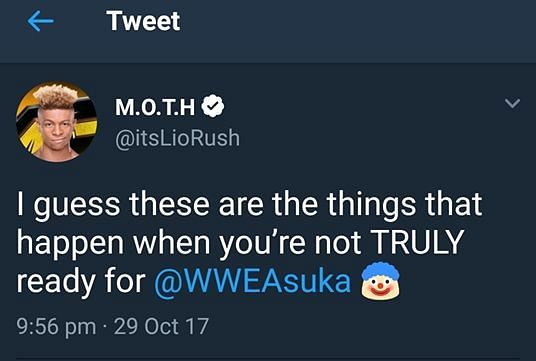Viewport: 536px width, 361px height.
Task: Click the 9:56 pm timestamp
Action: click(x=56, y=326)
